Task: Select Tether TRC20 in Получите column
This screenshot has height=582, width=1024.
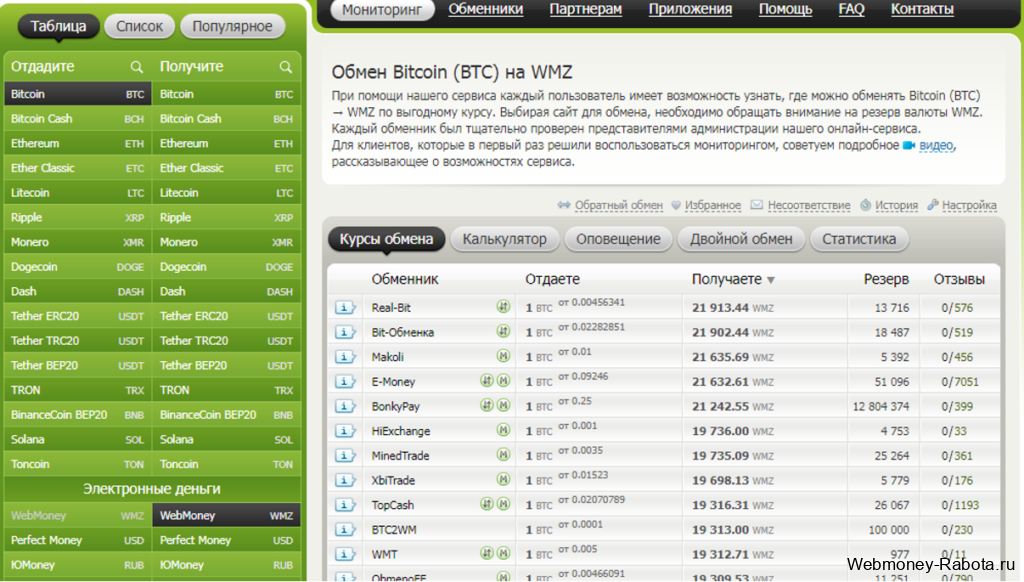Action: tap(227, 341)
